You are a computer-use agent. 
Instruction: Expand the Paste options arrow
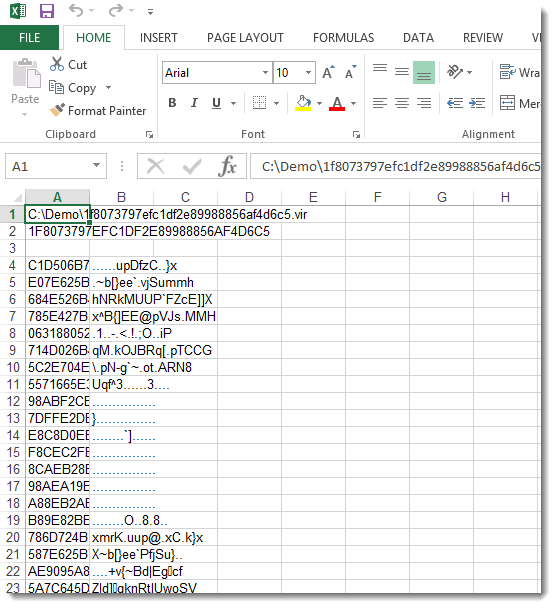(24, 114)
